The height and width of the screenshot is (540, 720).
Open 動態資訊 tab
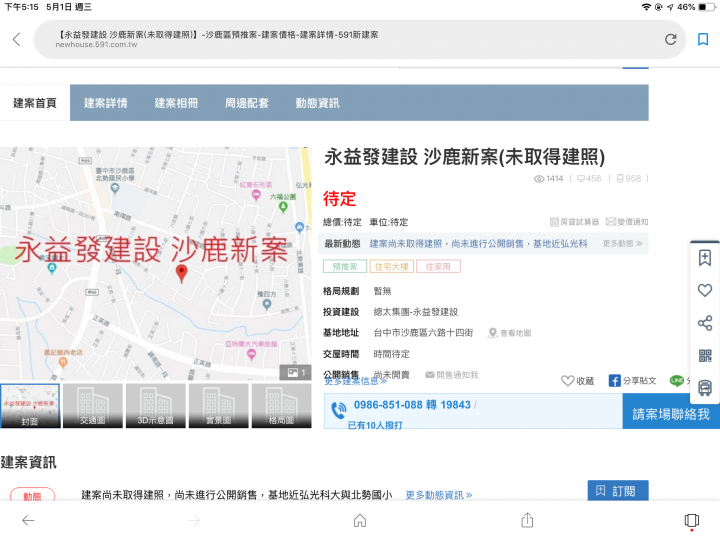317,103
